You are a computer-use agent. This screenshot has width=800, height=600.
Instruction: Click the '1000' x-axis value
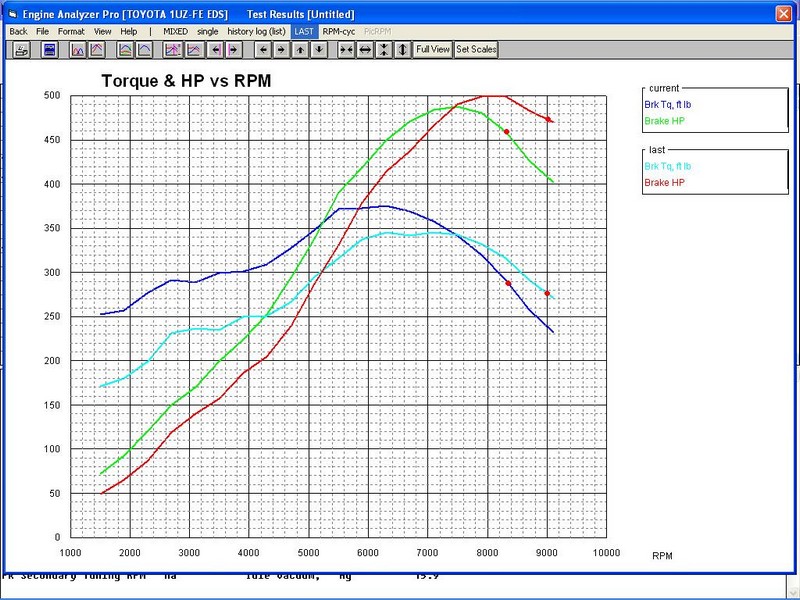[70, 553]
